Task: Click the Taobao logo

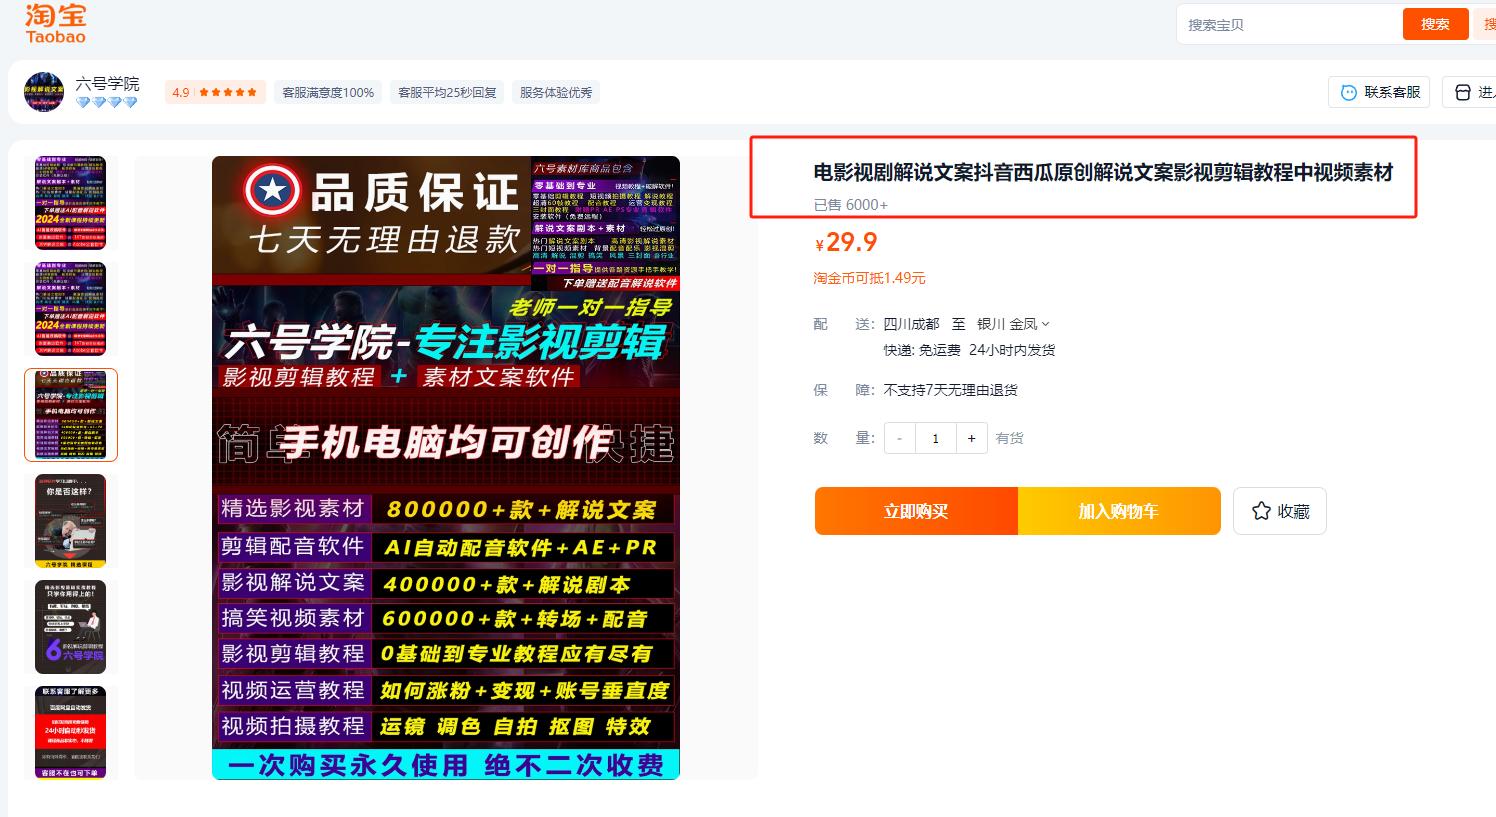Action: coord(55,24)
